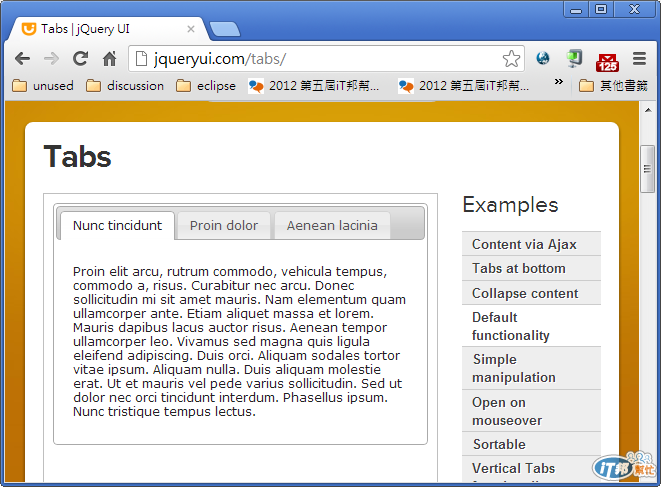
Task: Open the Simple manipulation example
Action: tap(531, 368)
